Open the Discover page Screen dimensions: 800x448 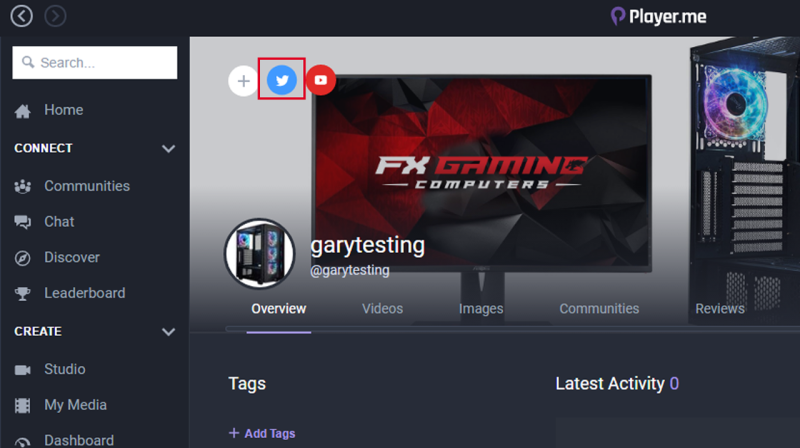72,257
